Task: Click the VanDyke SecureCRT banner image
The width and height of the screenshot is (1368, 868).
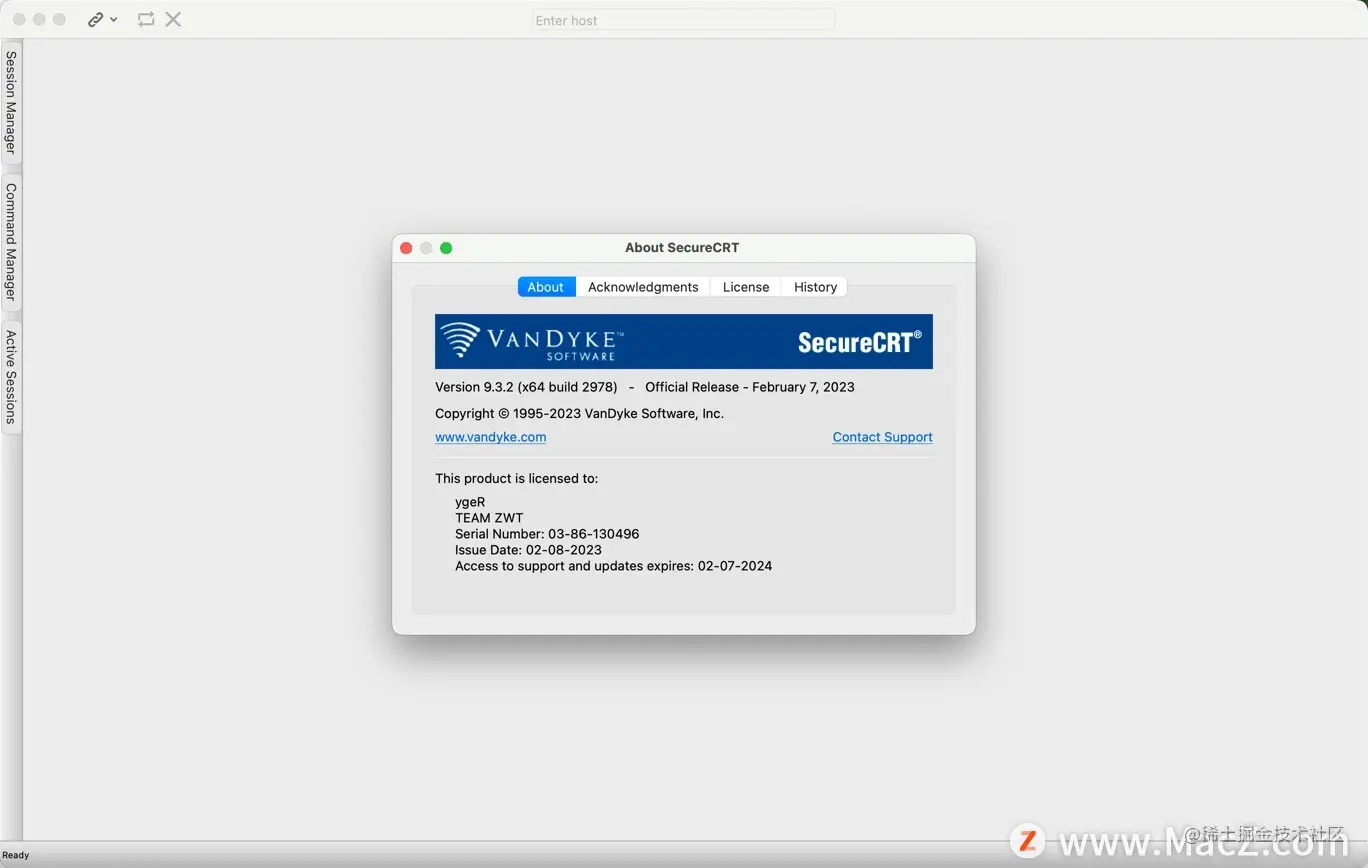Action: 684,342
